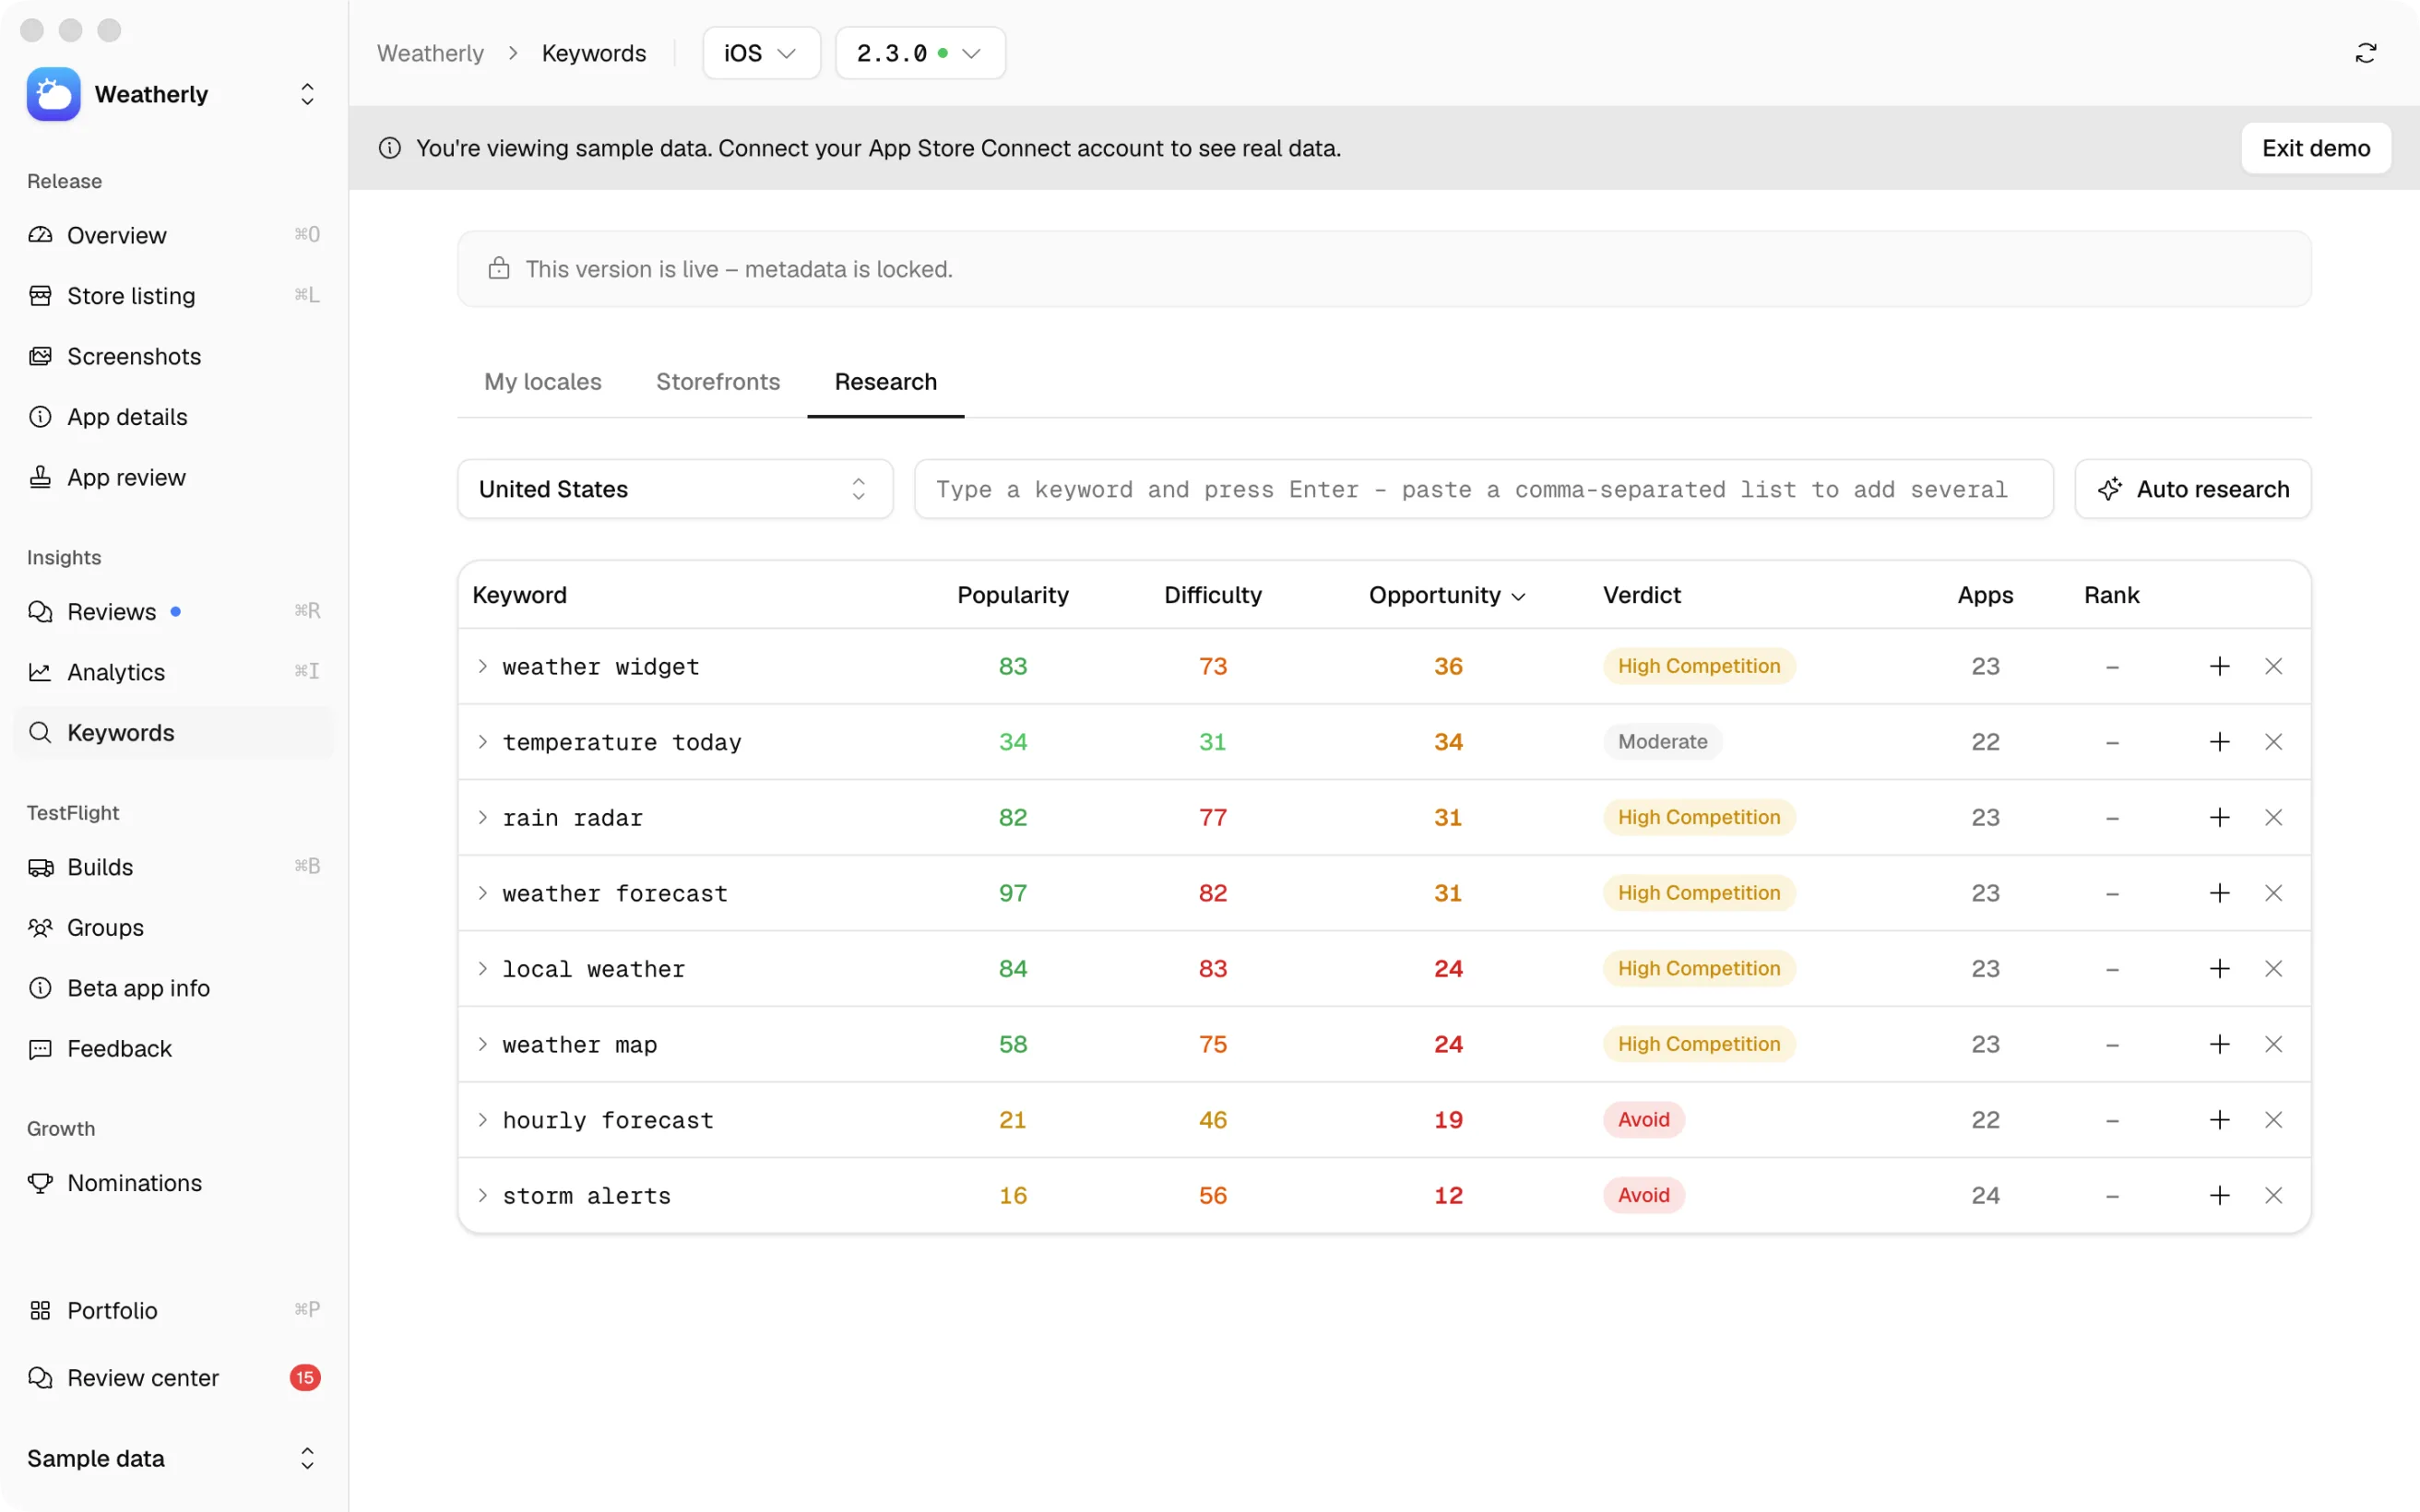Image resolution: width=2420 pixels, height=1512 pixels.
Task: Remove the 'weather forecast' keyword row
Action: point(2273,893)
